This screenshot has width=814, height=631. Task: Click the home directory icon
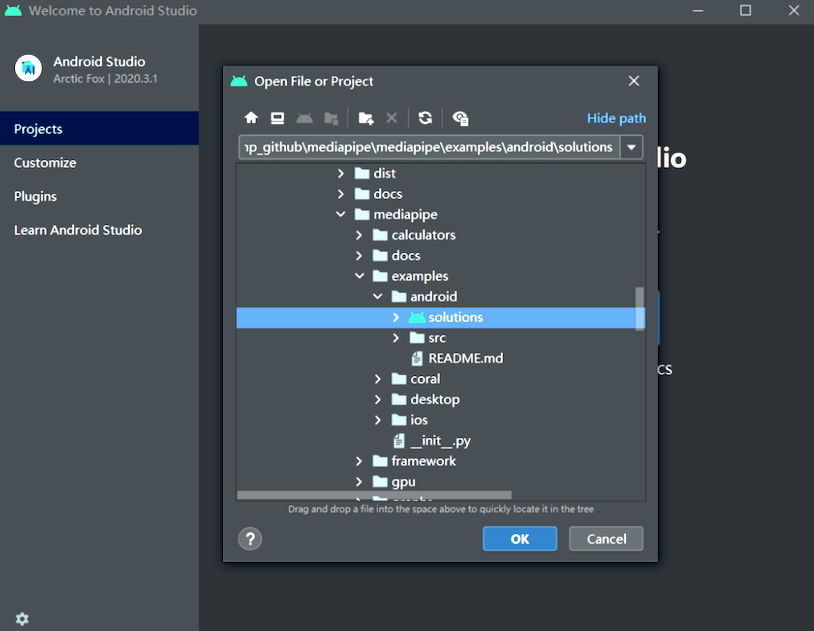(251, 118)
